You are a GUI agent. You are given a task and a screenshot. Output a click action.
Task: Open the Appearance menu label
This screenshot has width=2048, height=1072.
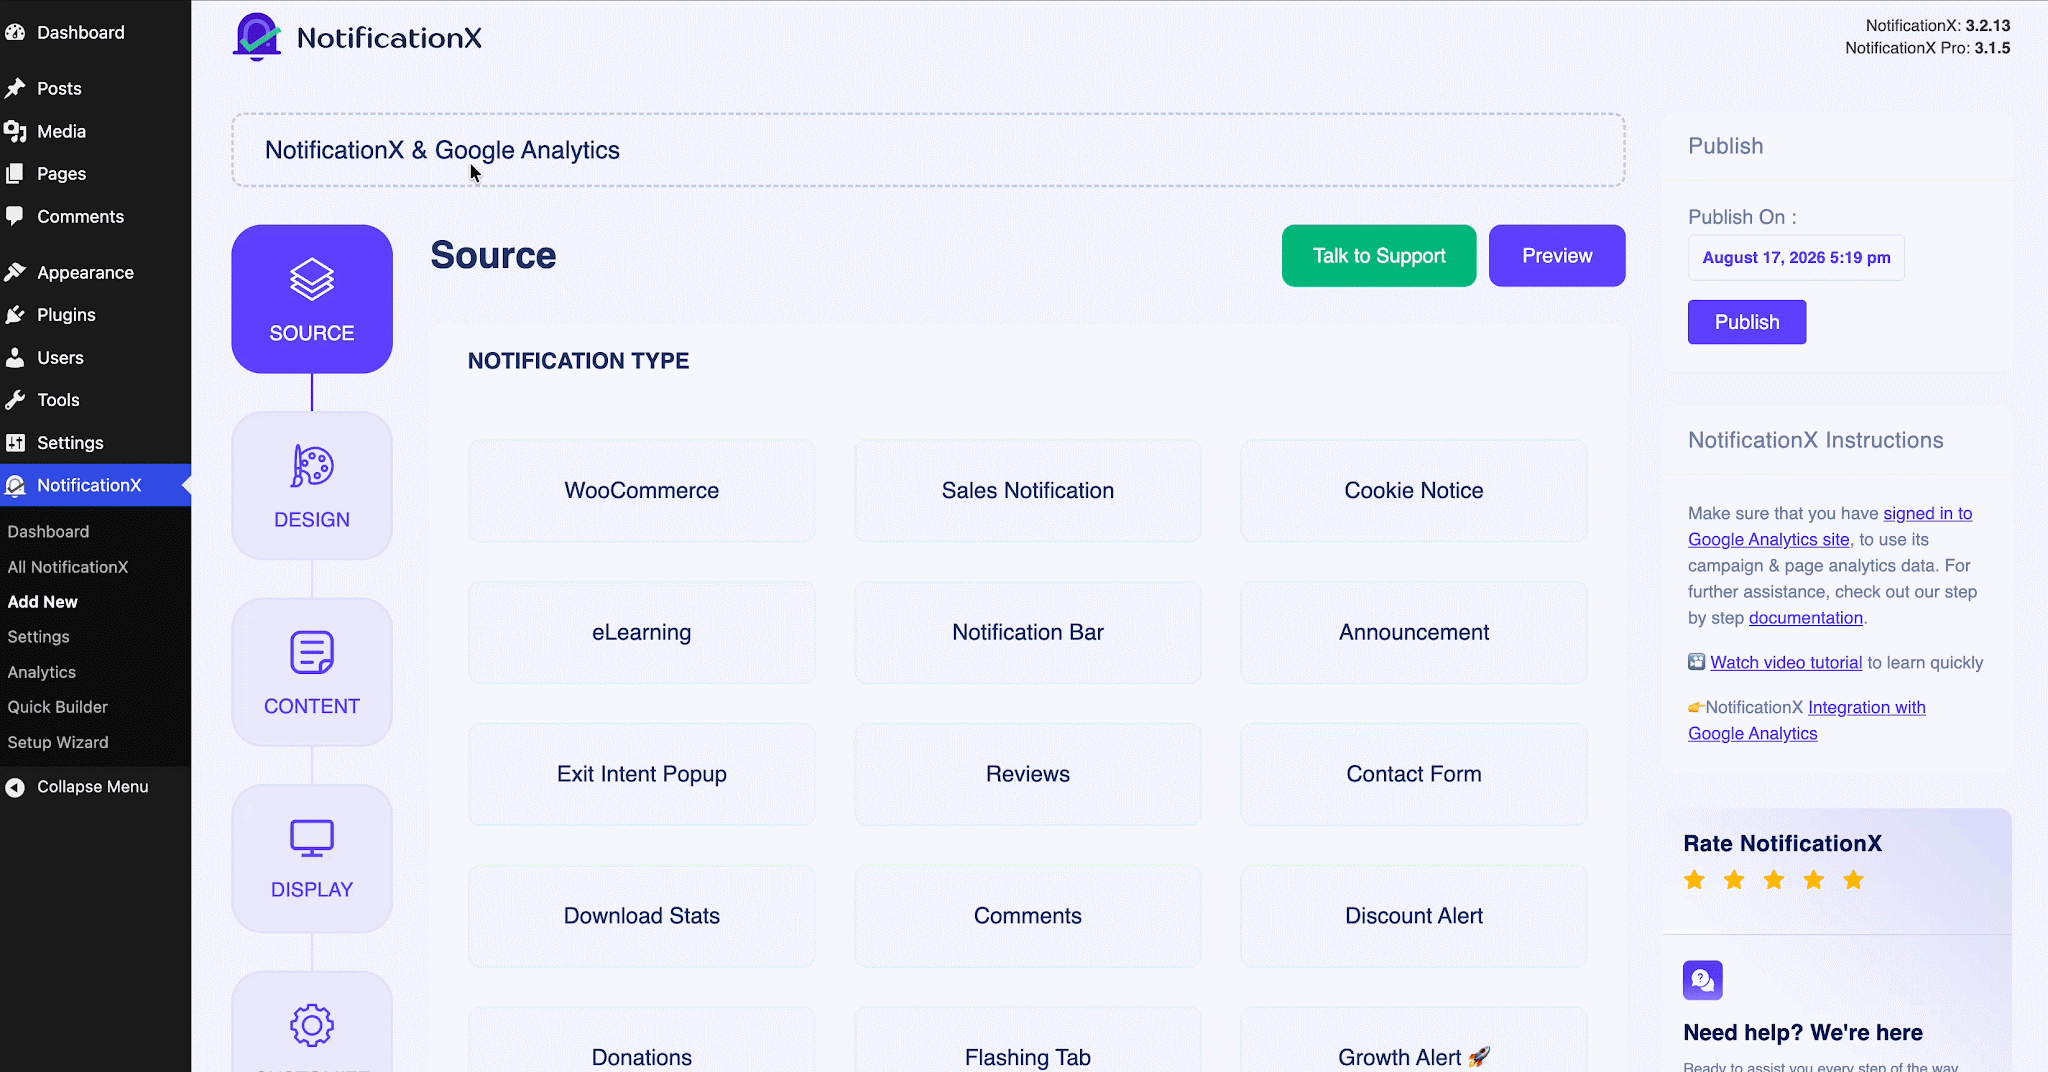tap(85, 273)
